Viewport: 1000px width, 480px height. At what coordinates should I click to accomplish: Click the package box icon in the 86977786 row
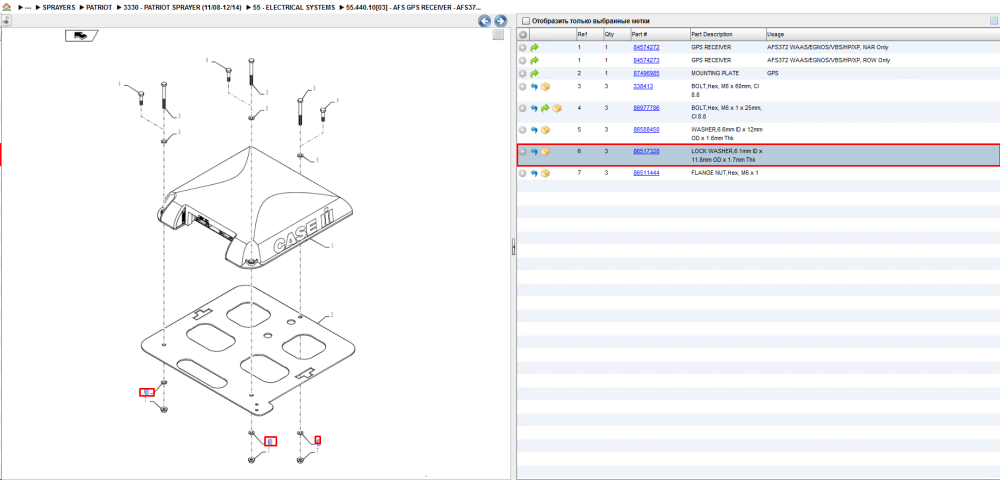(557, 108)
